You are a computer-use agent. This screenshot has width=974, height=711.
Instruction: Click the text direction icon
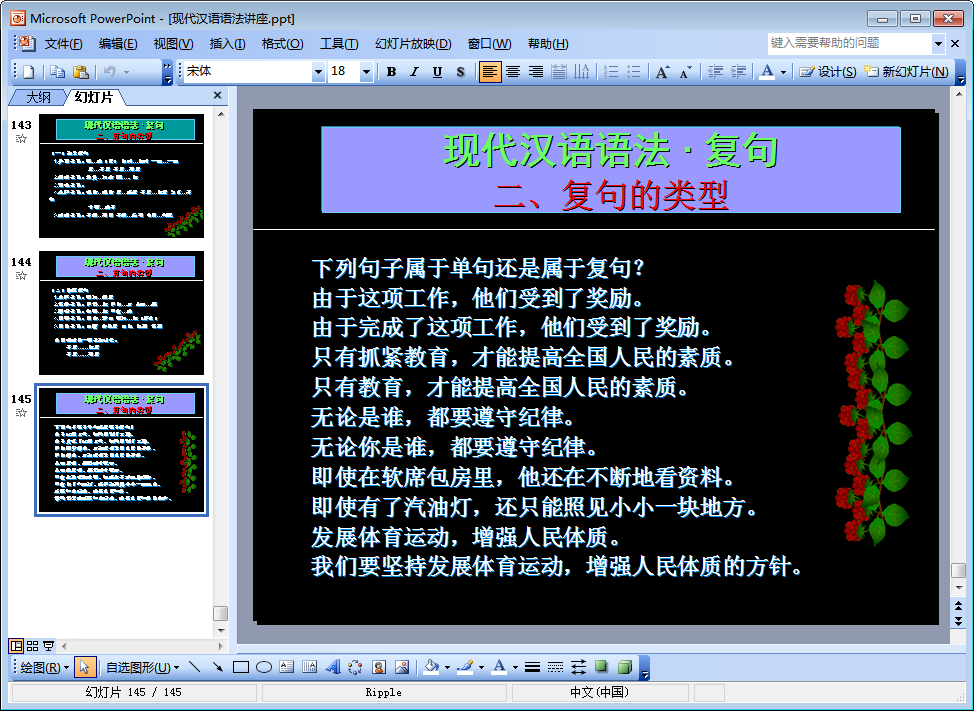pyautogui.click(x=582, y=72)
